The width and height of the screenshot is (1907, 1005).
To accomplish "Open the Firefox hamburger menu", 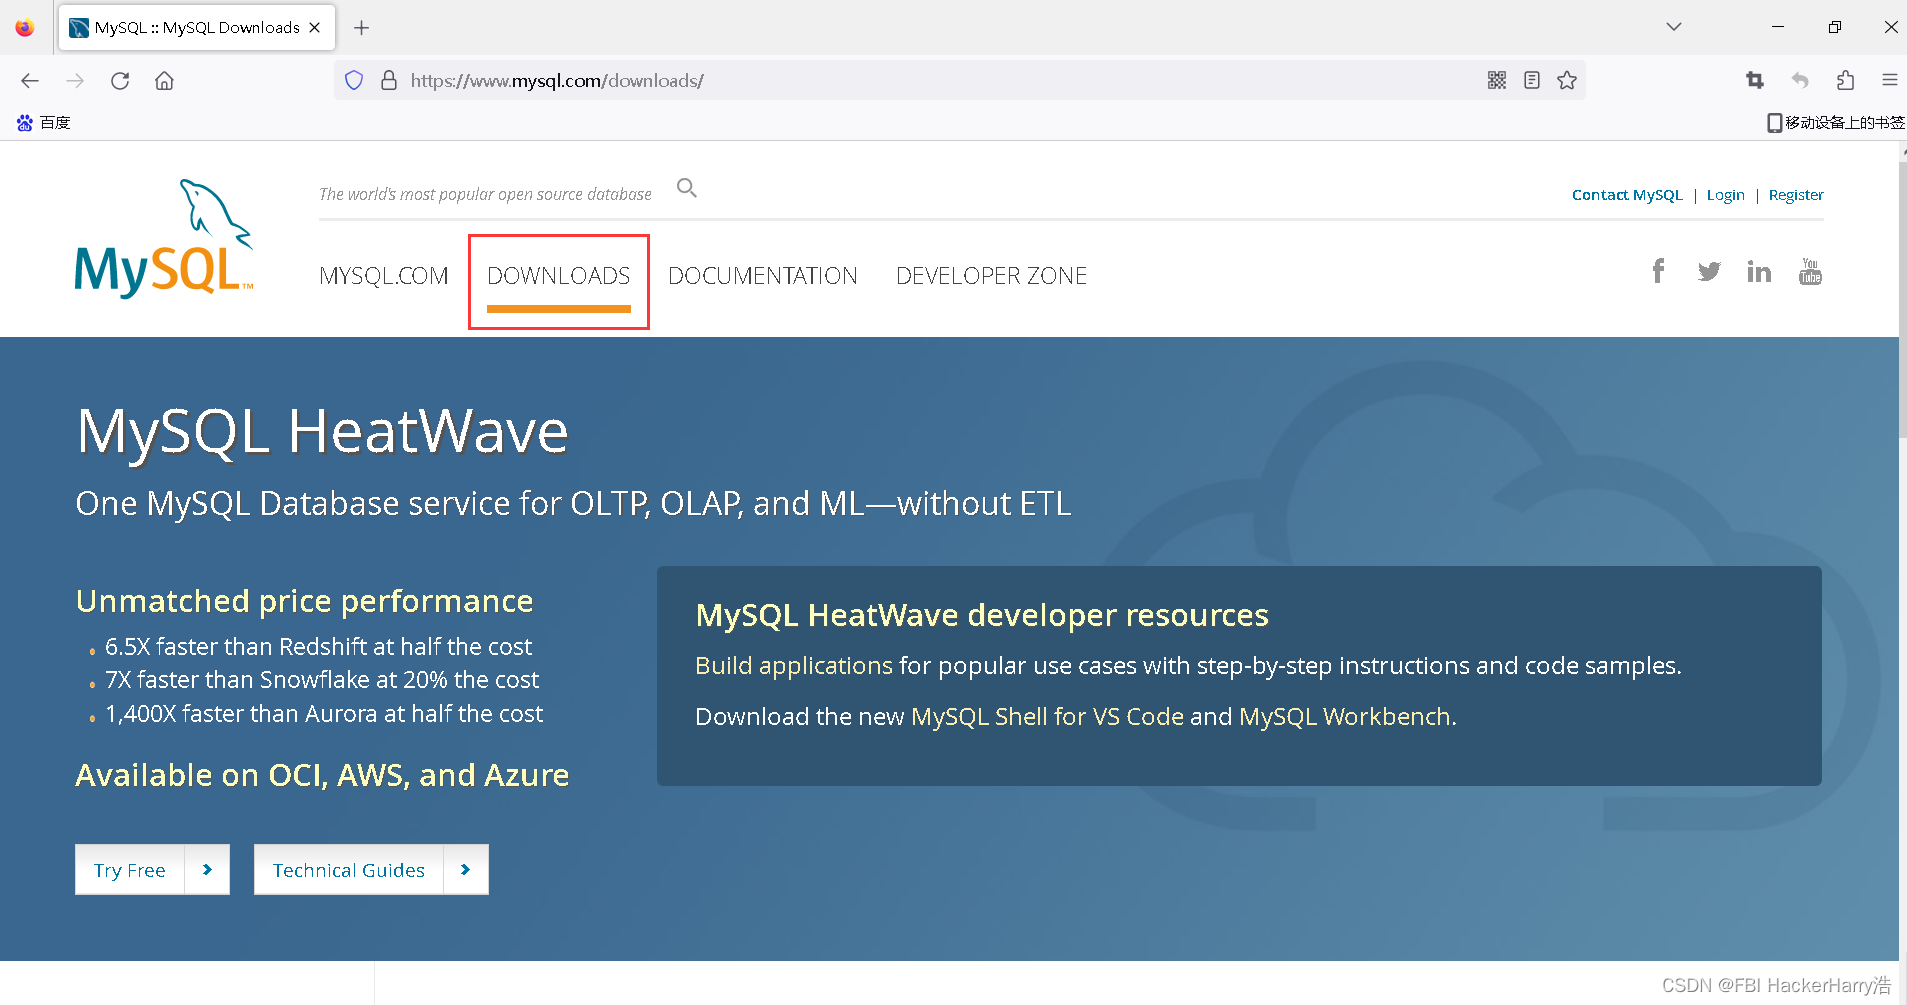I will tap(1889, 80).
